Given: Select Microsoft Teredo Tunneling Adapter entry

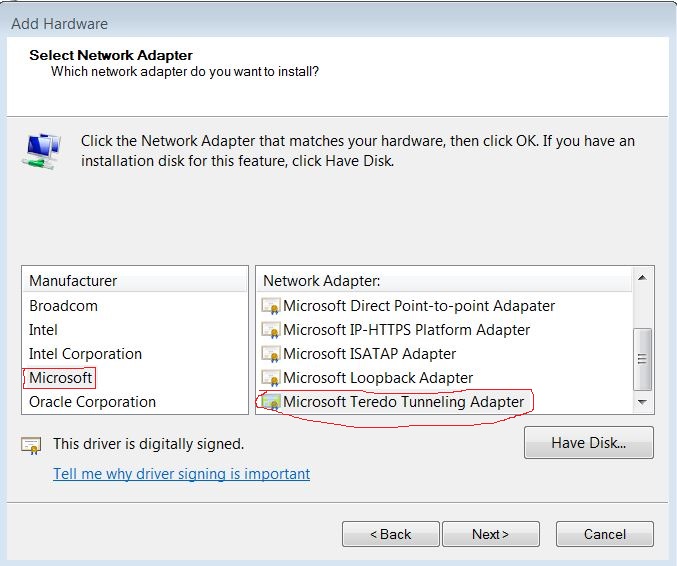Looking at the screenshot, I should click(403, 402).
